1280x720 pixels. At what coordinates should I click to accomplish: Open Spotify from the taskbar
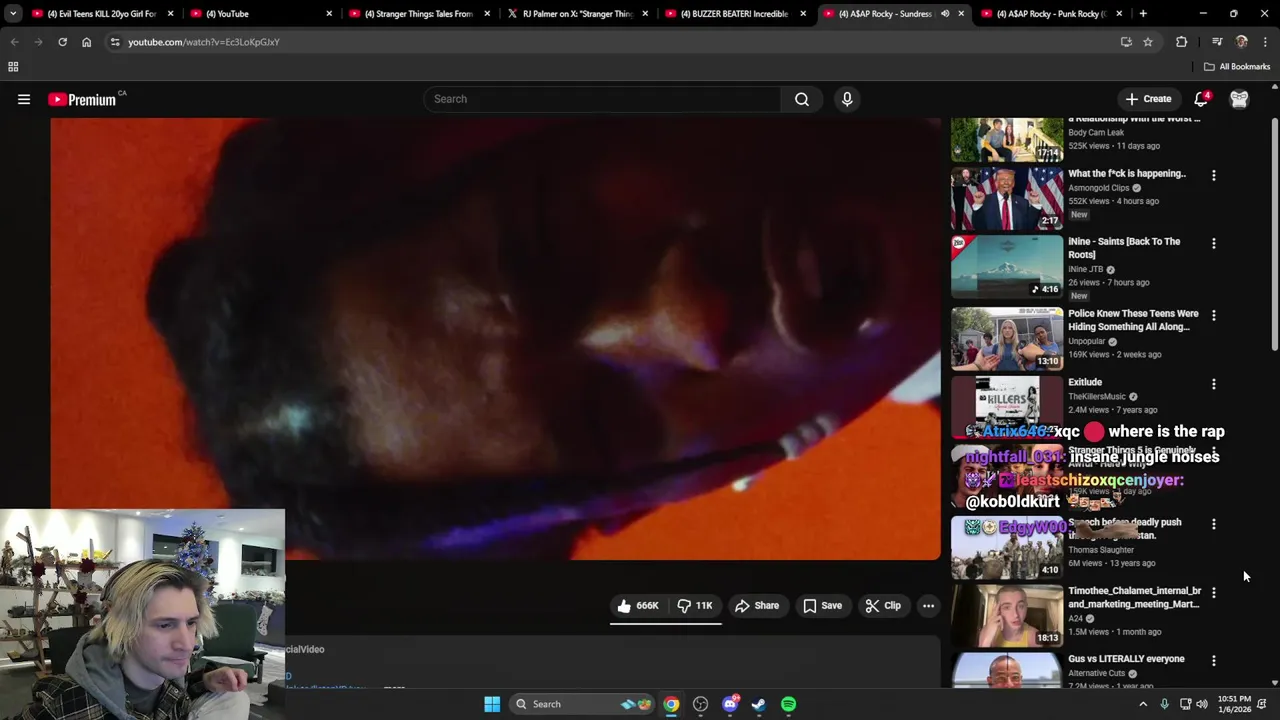[x=788, y=704]
